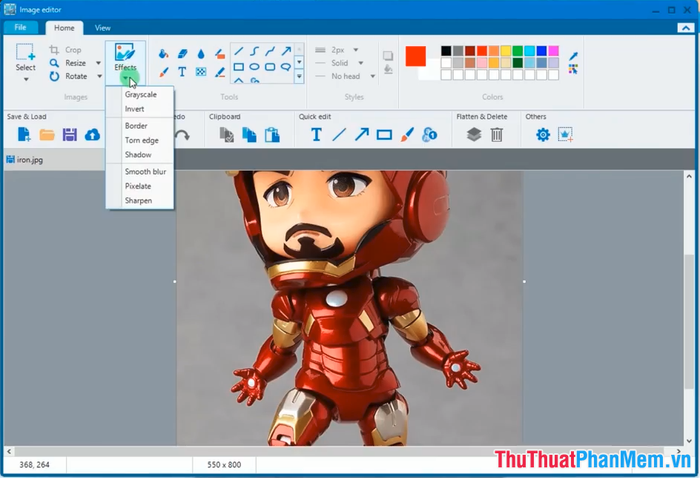Pick the S-curve shape
The image size is (700, 478).
pyautogui.click(x=254, y=51)
